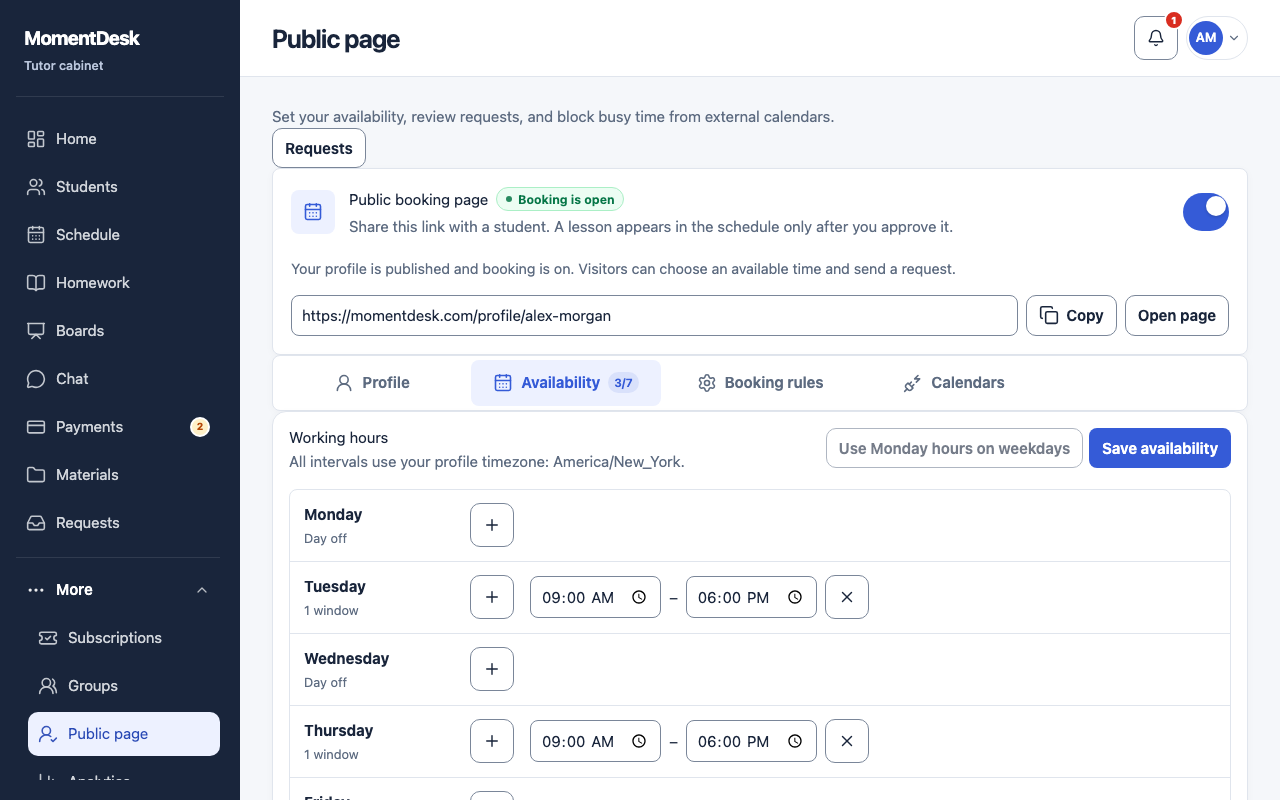Switch to the Profile tab
The height and width of the screenshot is (800, 1280).
pyautogui.click(x=372, y=383)
